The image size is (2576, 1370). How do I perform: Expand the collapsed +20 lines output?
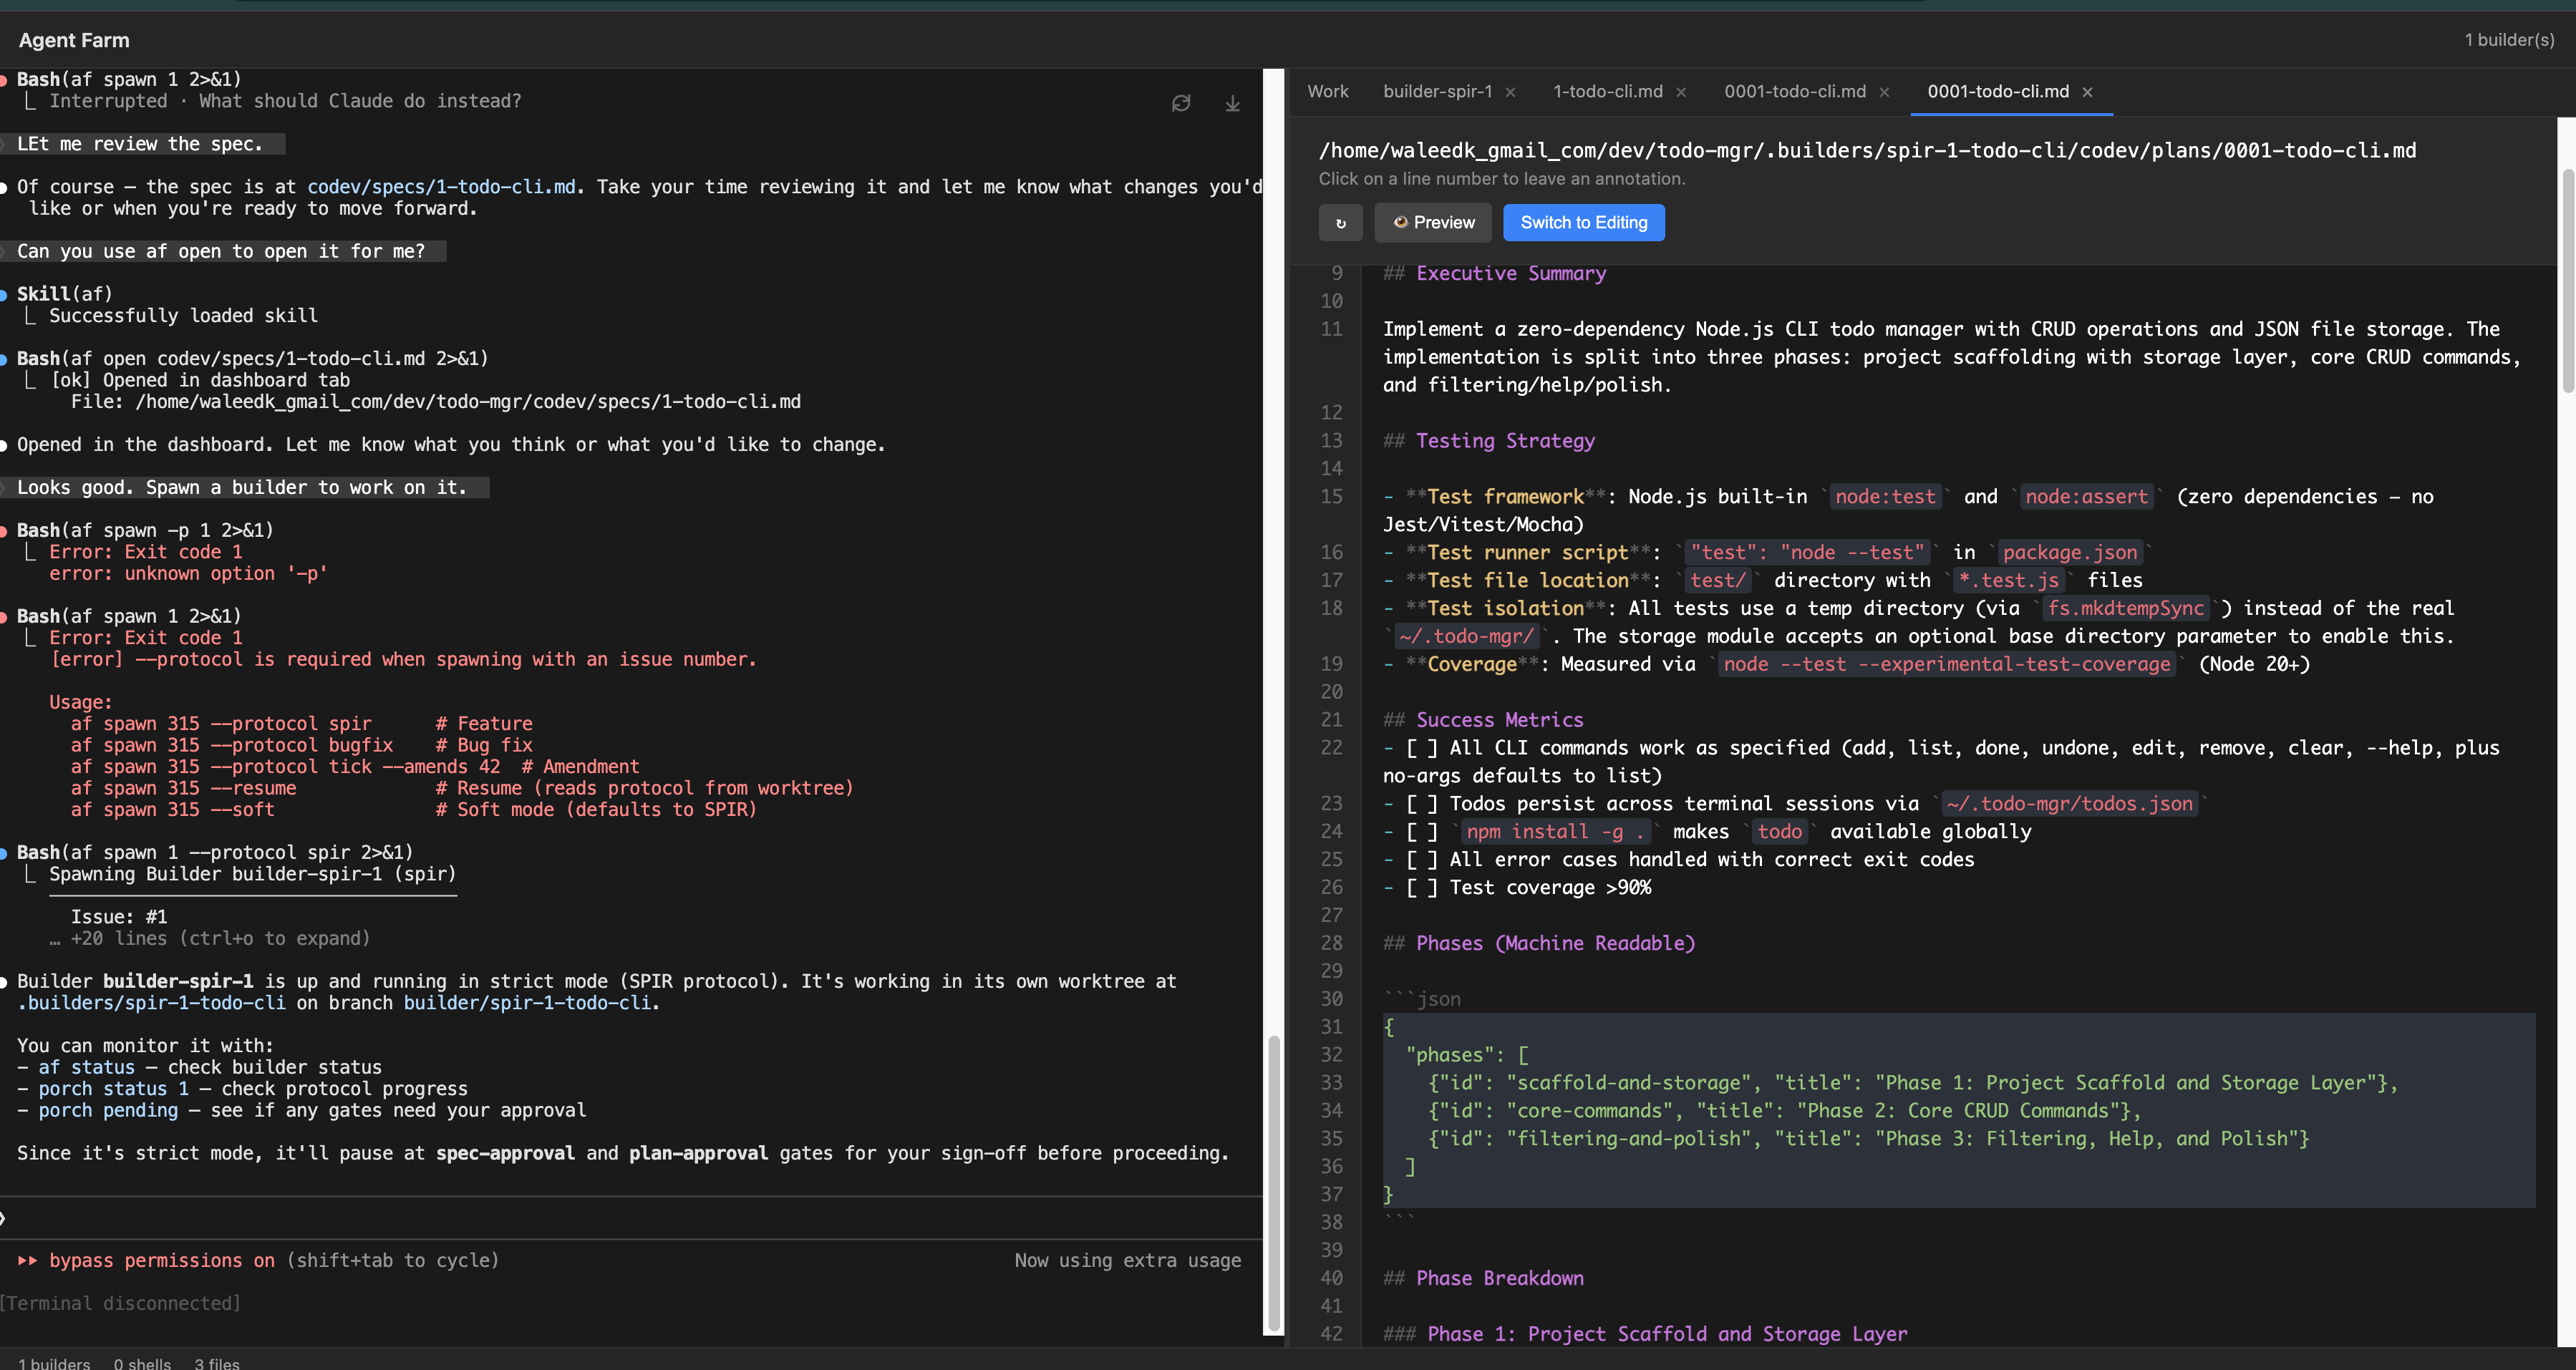[219, 938]
